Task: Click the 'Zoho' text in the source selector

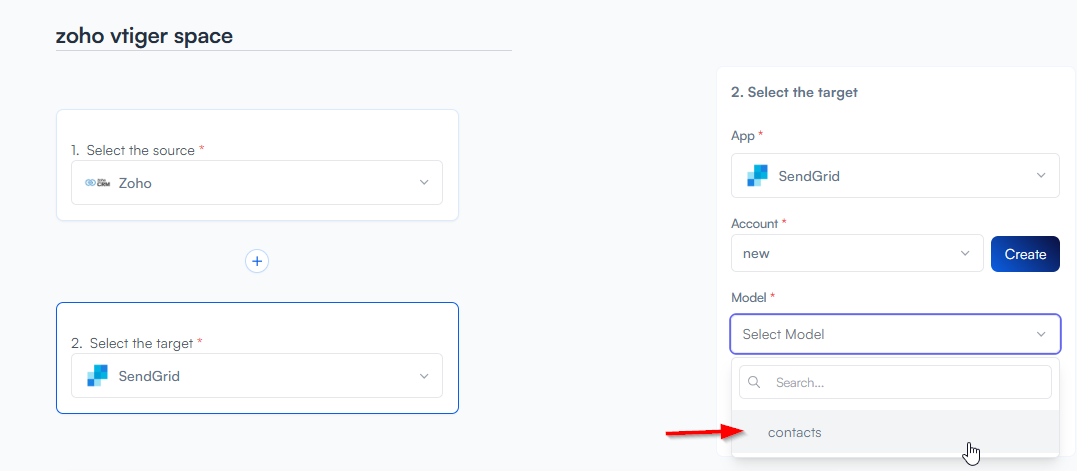Action: point(135,183)
